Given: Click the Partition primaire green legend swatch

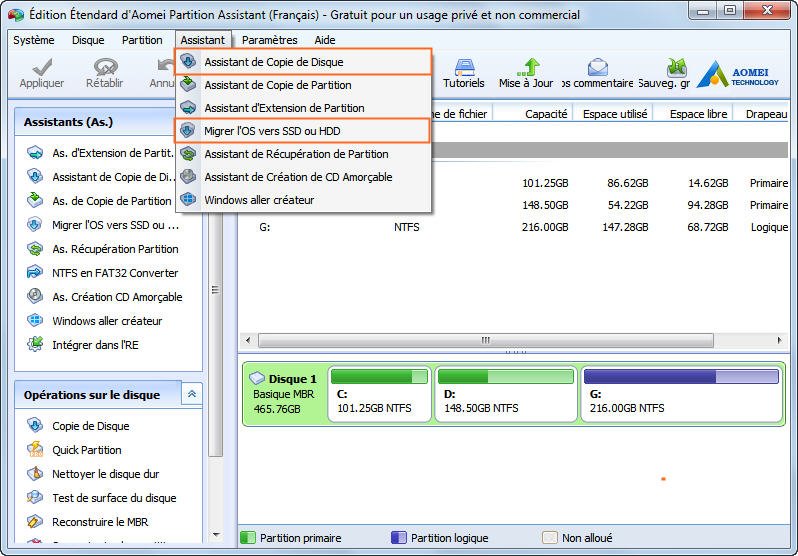Looking at the screenshot, I should point(247,538).
